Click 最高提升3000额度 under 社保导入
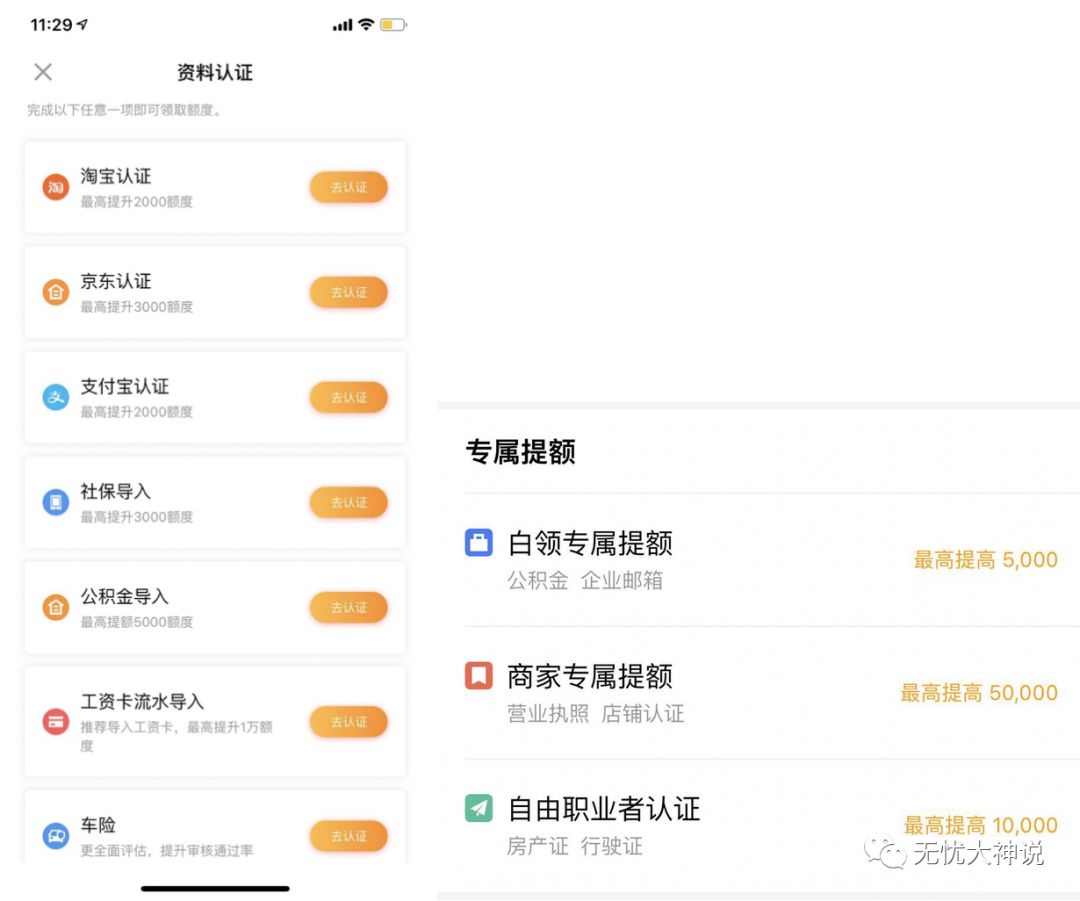The height and width of the screenshot is (901, 1080). tap(136, 517)
